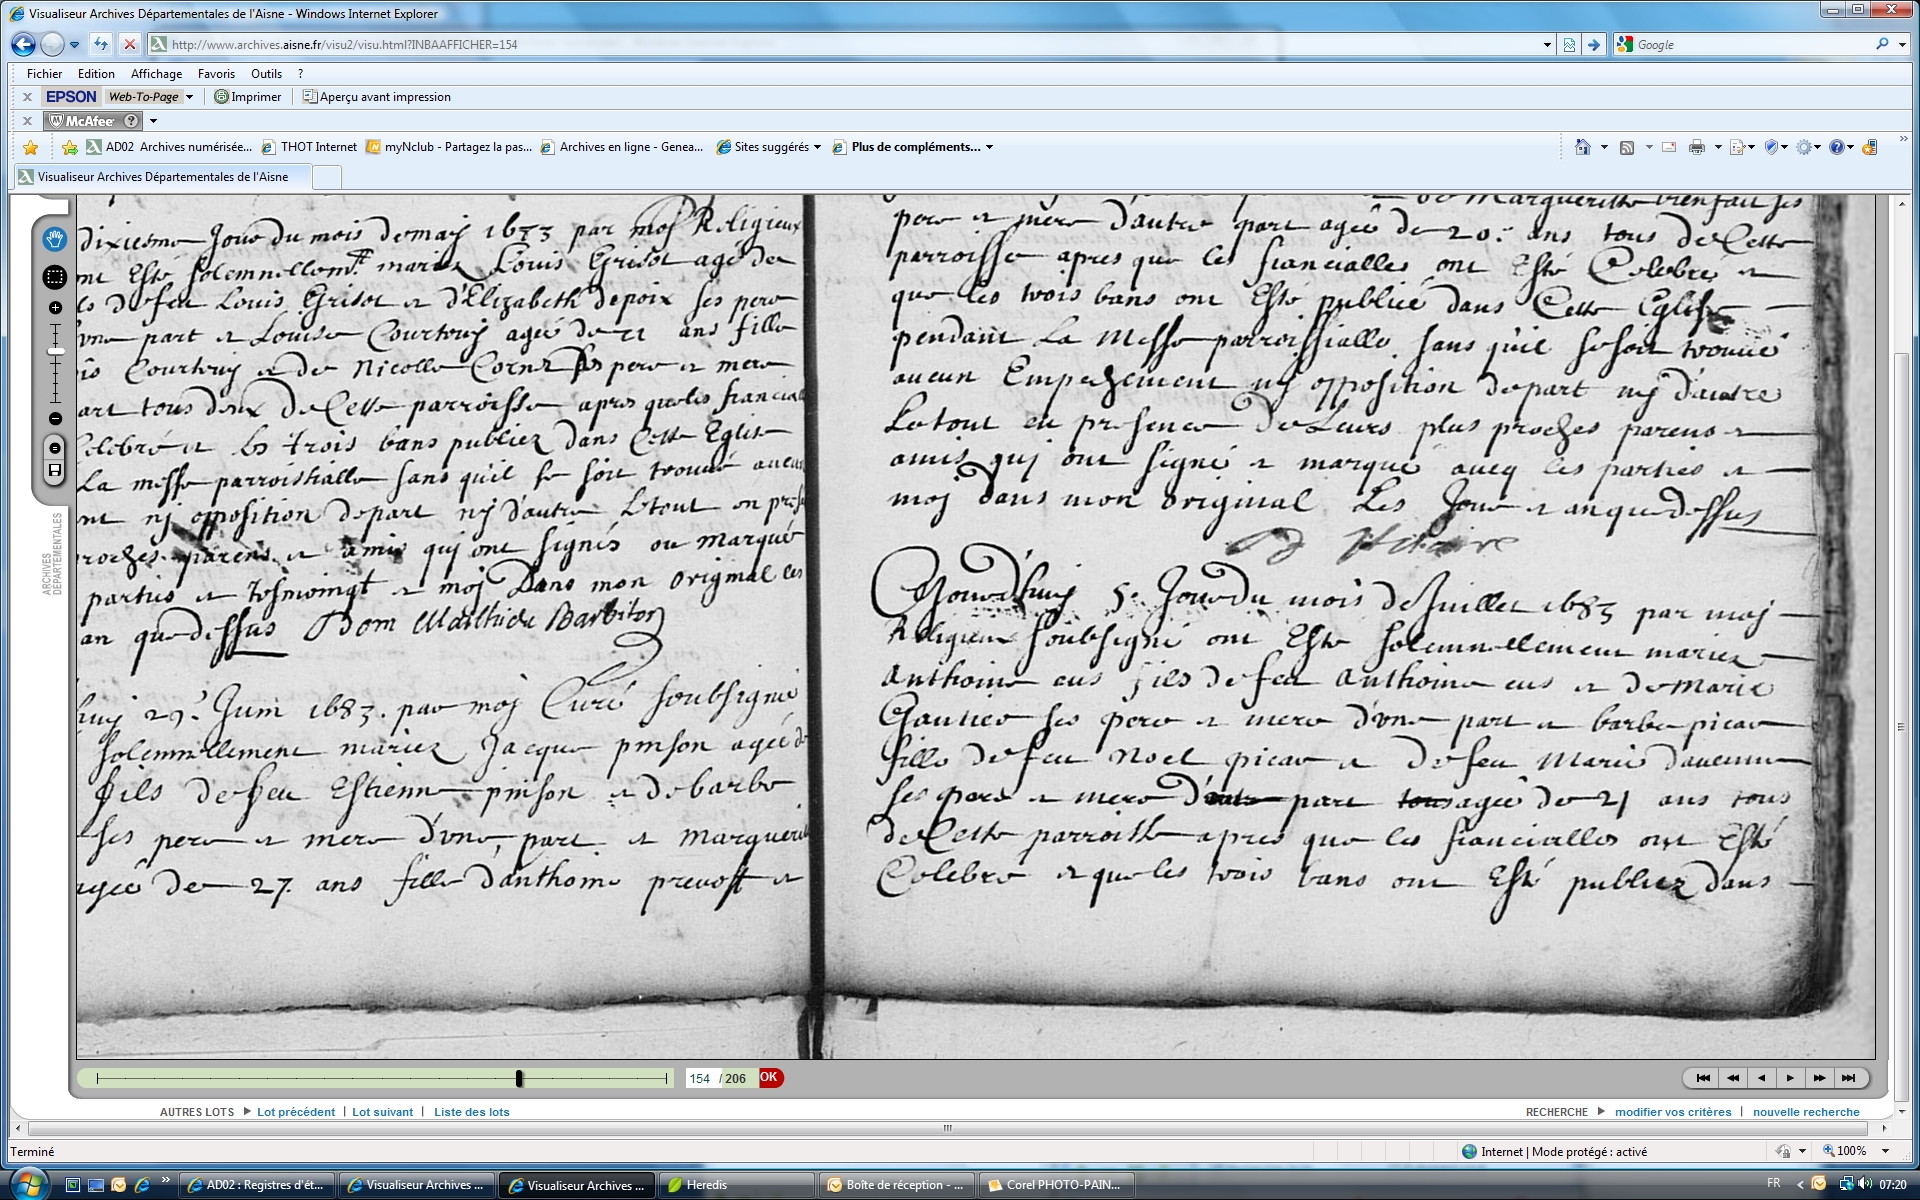The width and height of the screenshot is (1920, 1200).
Task: Stop page loading with red X
Action: click(129, 44)
